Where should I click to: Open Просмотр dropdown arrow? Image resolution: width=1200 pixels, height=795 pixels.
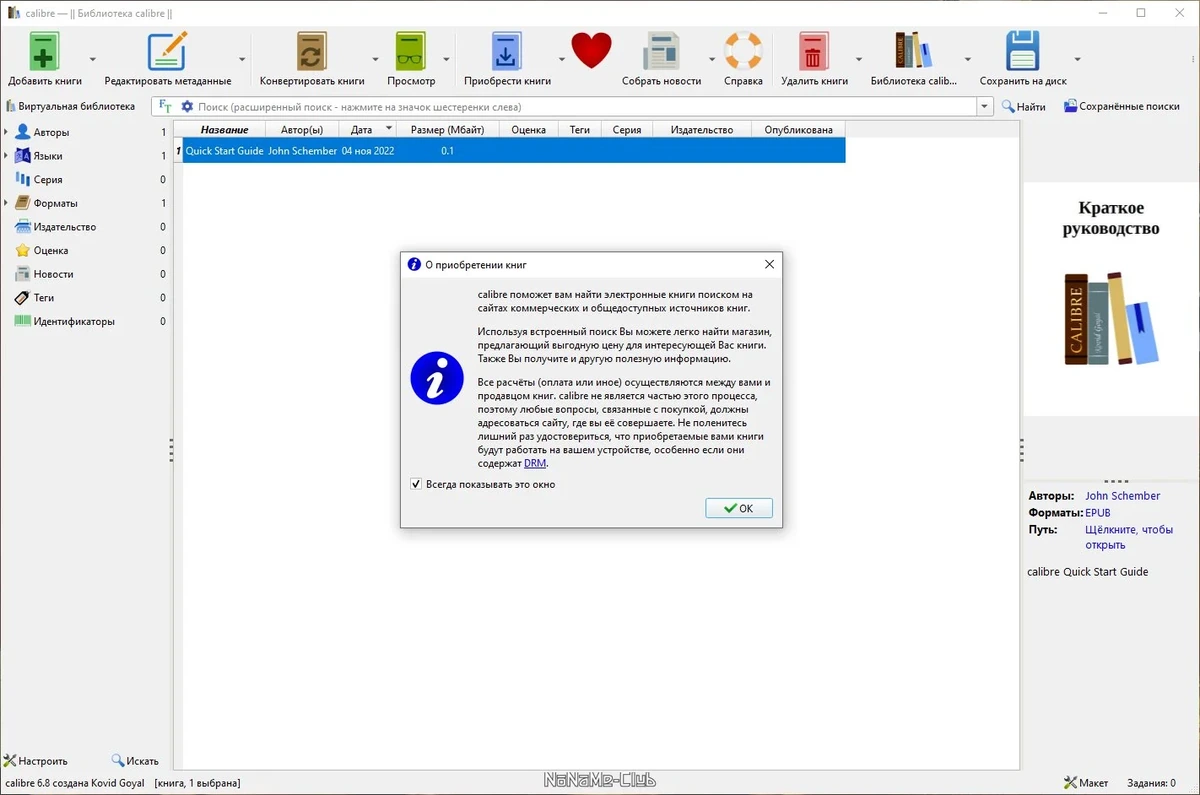point(447,59)
